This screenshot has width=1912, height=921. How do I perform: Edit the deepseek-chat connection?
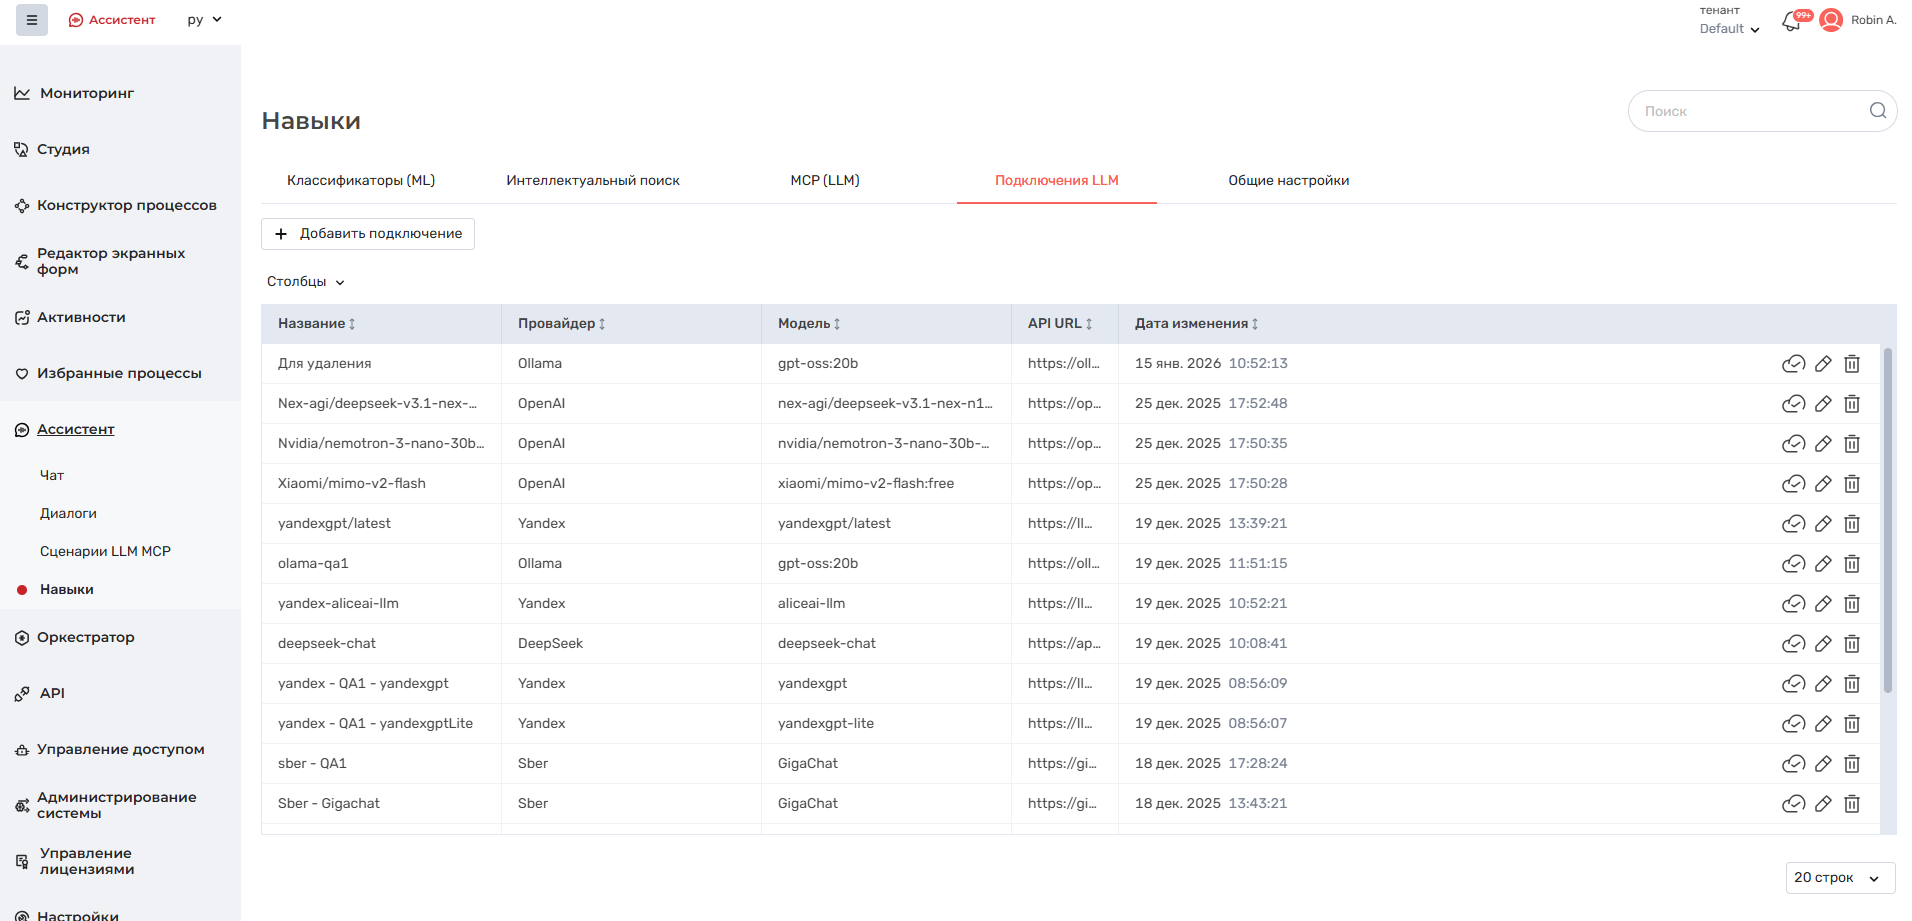[x=1823, y=644]
